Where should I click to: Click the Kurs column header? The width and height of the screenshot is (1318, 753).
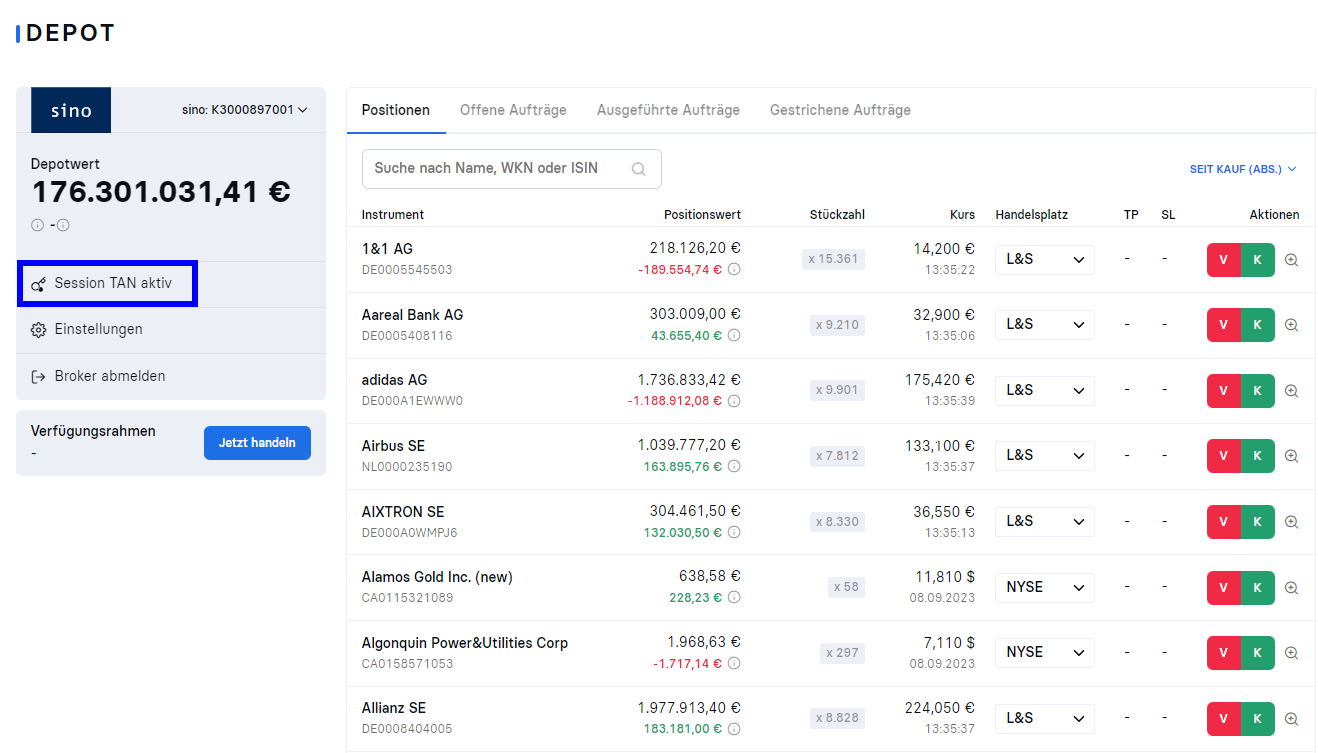point(962,215)
